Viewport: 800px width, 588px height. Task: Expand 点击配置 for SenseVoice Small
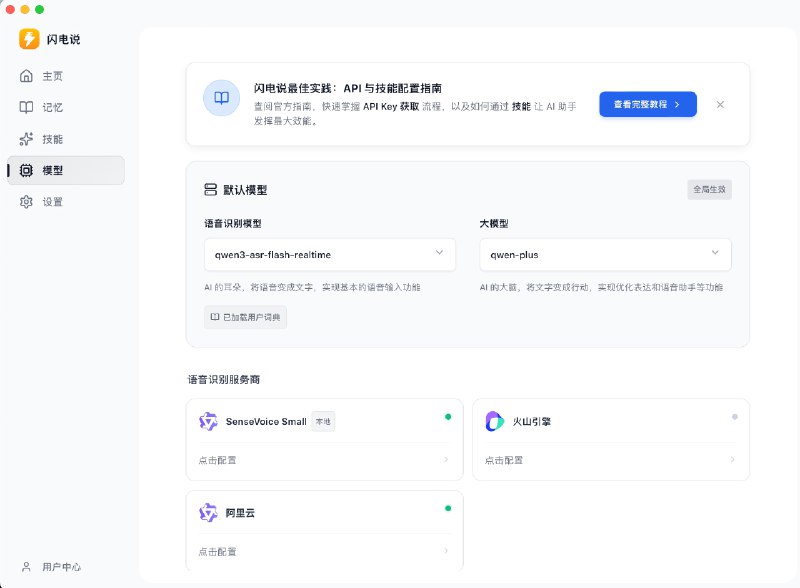pyautogui.click(x=219, y=460)
